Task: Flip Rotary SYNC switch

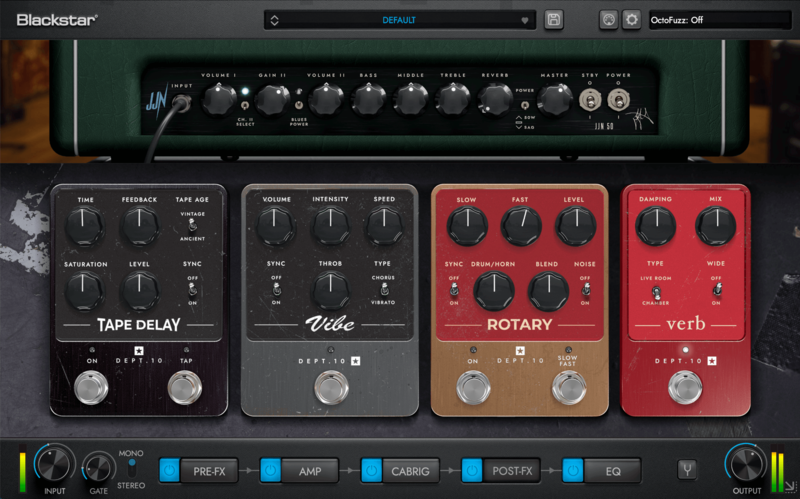Action: 454,290
